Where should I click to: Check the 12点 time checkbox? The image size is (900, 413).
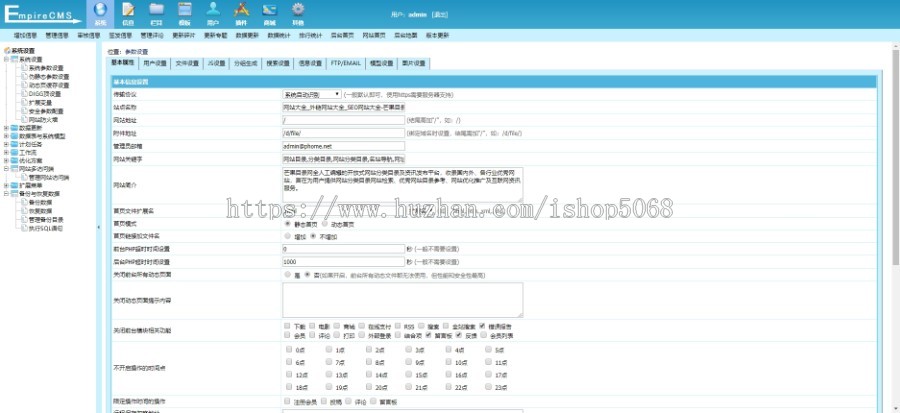pyautogui.click(x=289, y=374)
